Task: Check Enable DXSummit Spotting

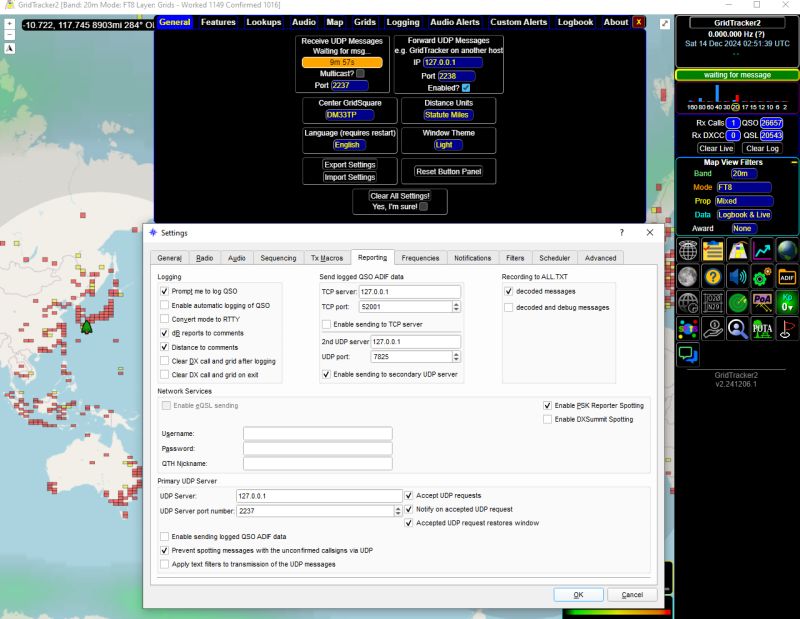Action: (547, 419)
